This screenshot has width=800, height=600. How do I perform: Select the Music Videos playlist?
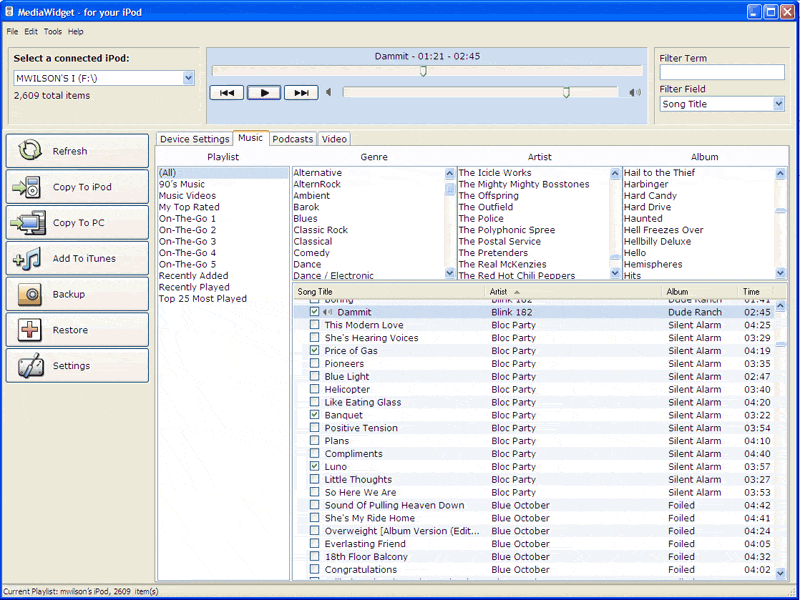click(x=187, y=195)
